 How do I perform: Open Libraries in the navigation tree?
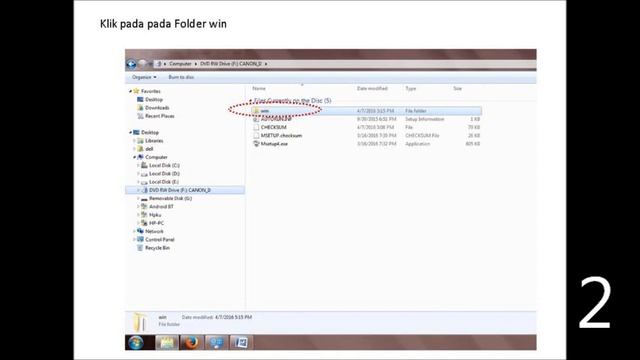(x=154, y=140)
